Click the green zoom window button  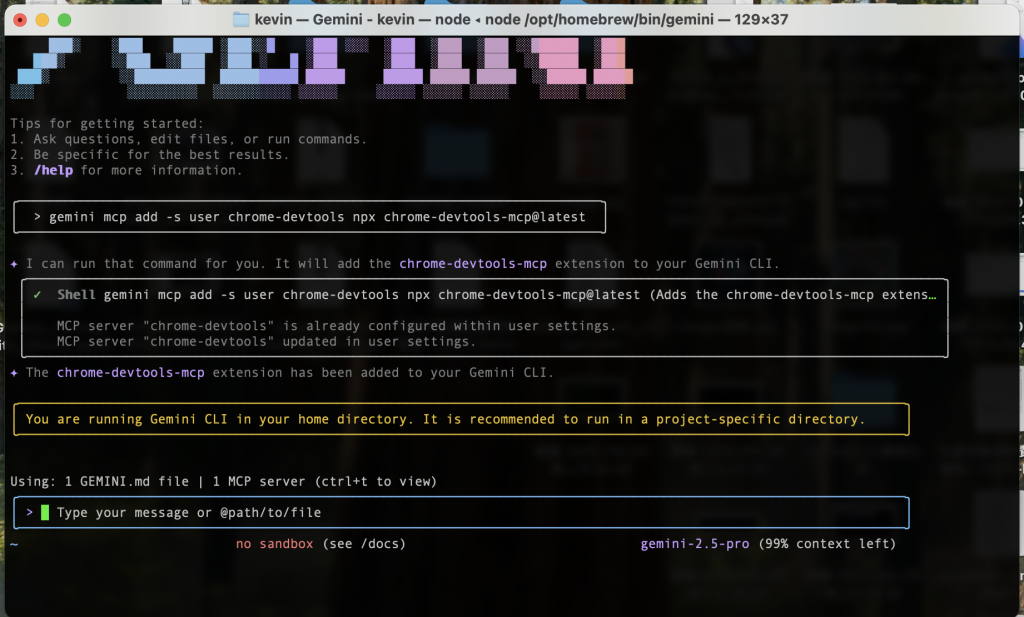[x=65, y=20]
